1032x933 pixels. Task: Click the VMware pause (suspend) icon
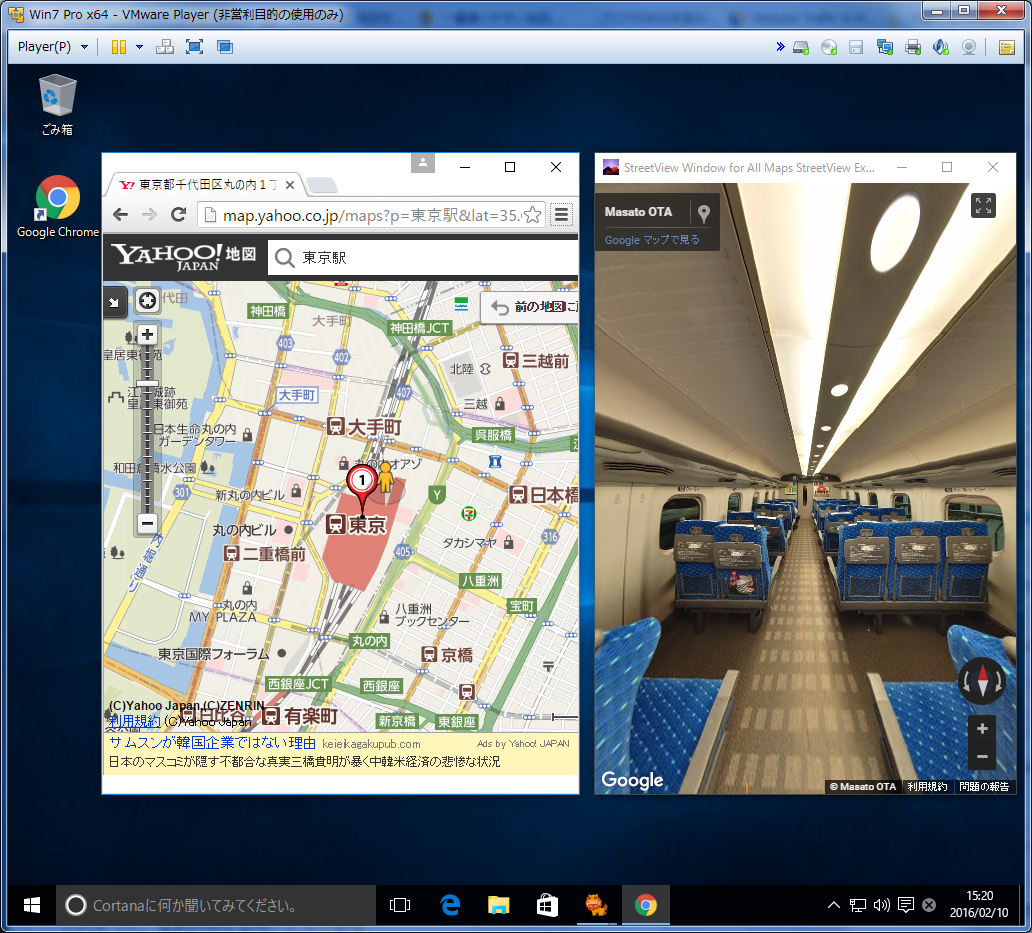tap(118, 47)
